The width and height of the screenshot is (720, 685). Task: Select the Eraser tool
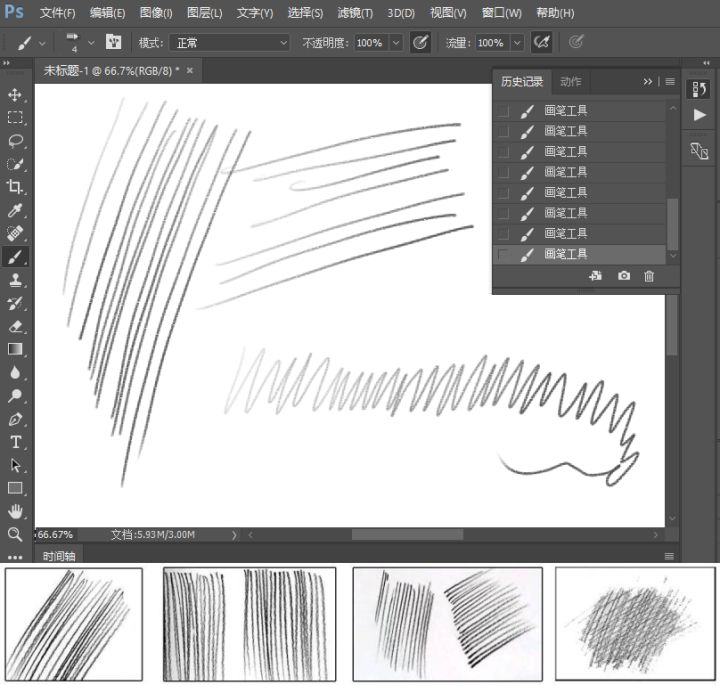click(x=15, y=326)
